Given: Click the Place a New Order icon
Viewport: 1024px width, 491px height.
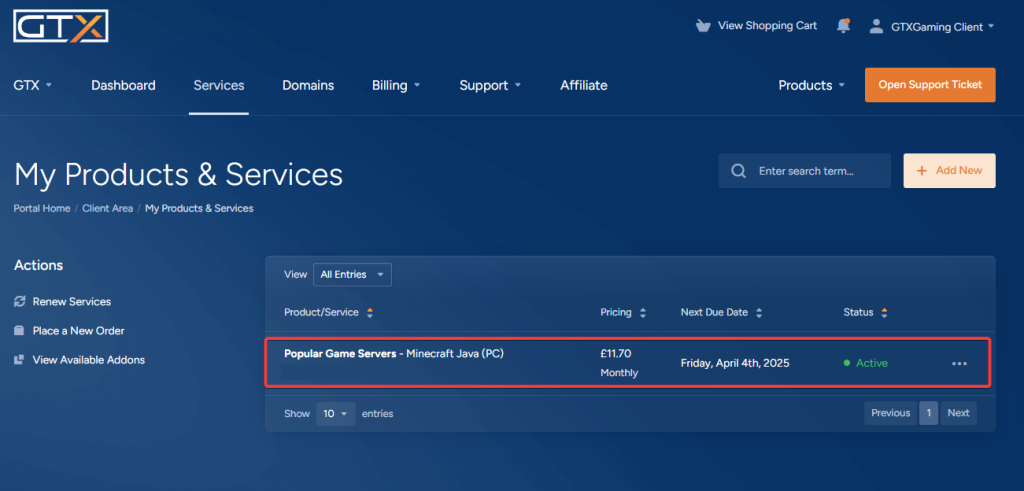Looking at the screenshot, I should [20, 331].
